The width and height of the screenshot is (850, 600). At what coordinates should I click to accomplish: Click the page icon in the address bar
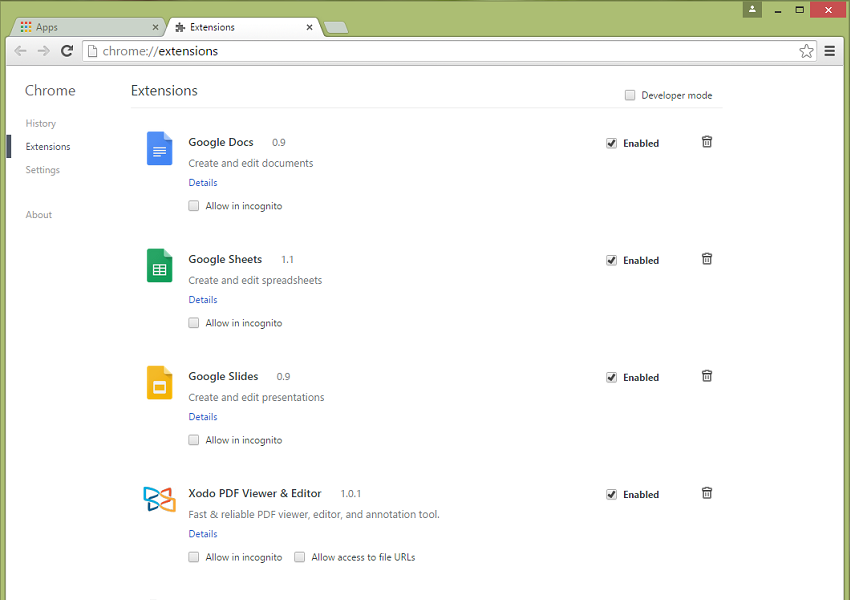[92, 51]
